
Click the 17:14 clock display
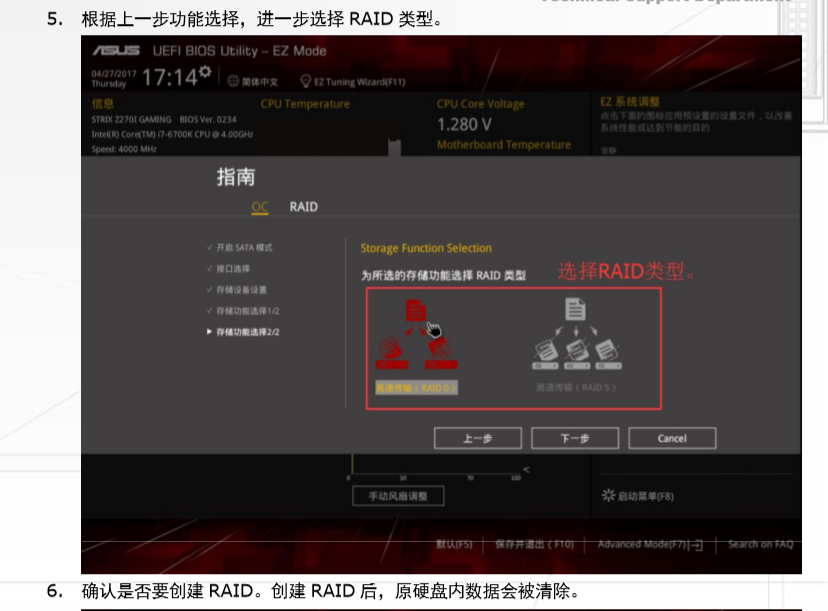(x=170, y=78)
